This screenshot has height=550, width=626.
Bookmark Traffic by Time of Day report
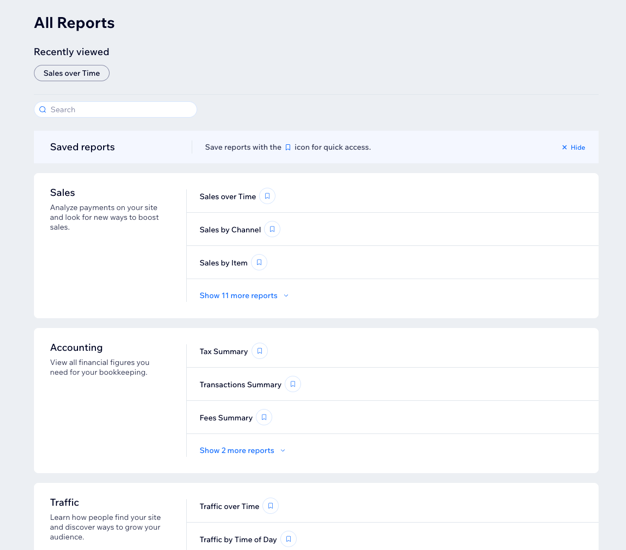pyautogui.click(x=288, y=540)
